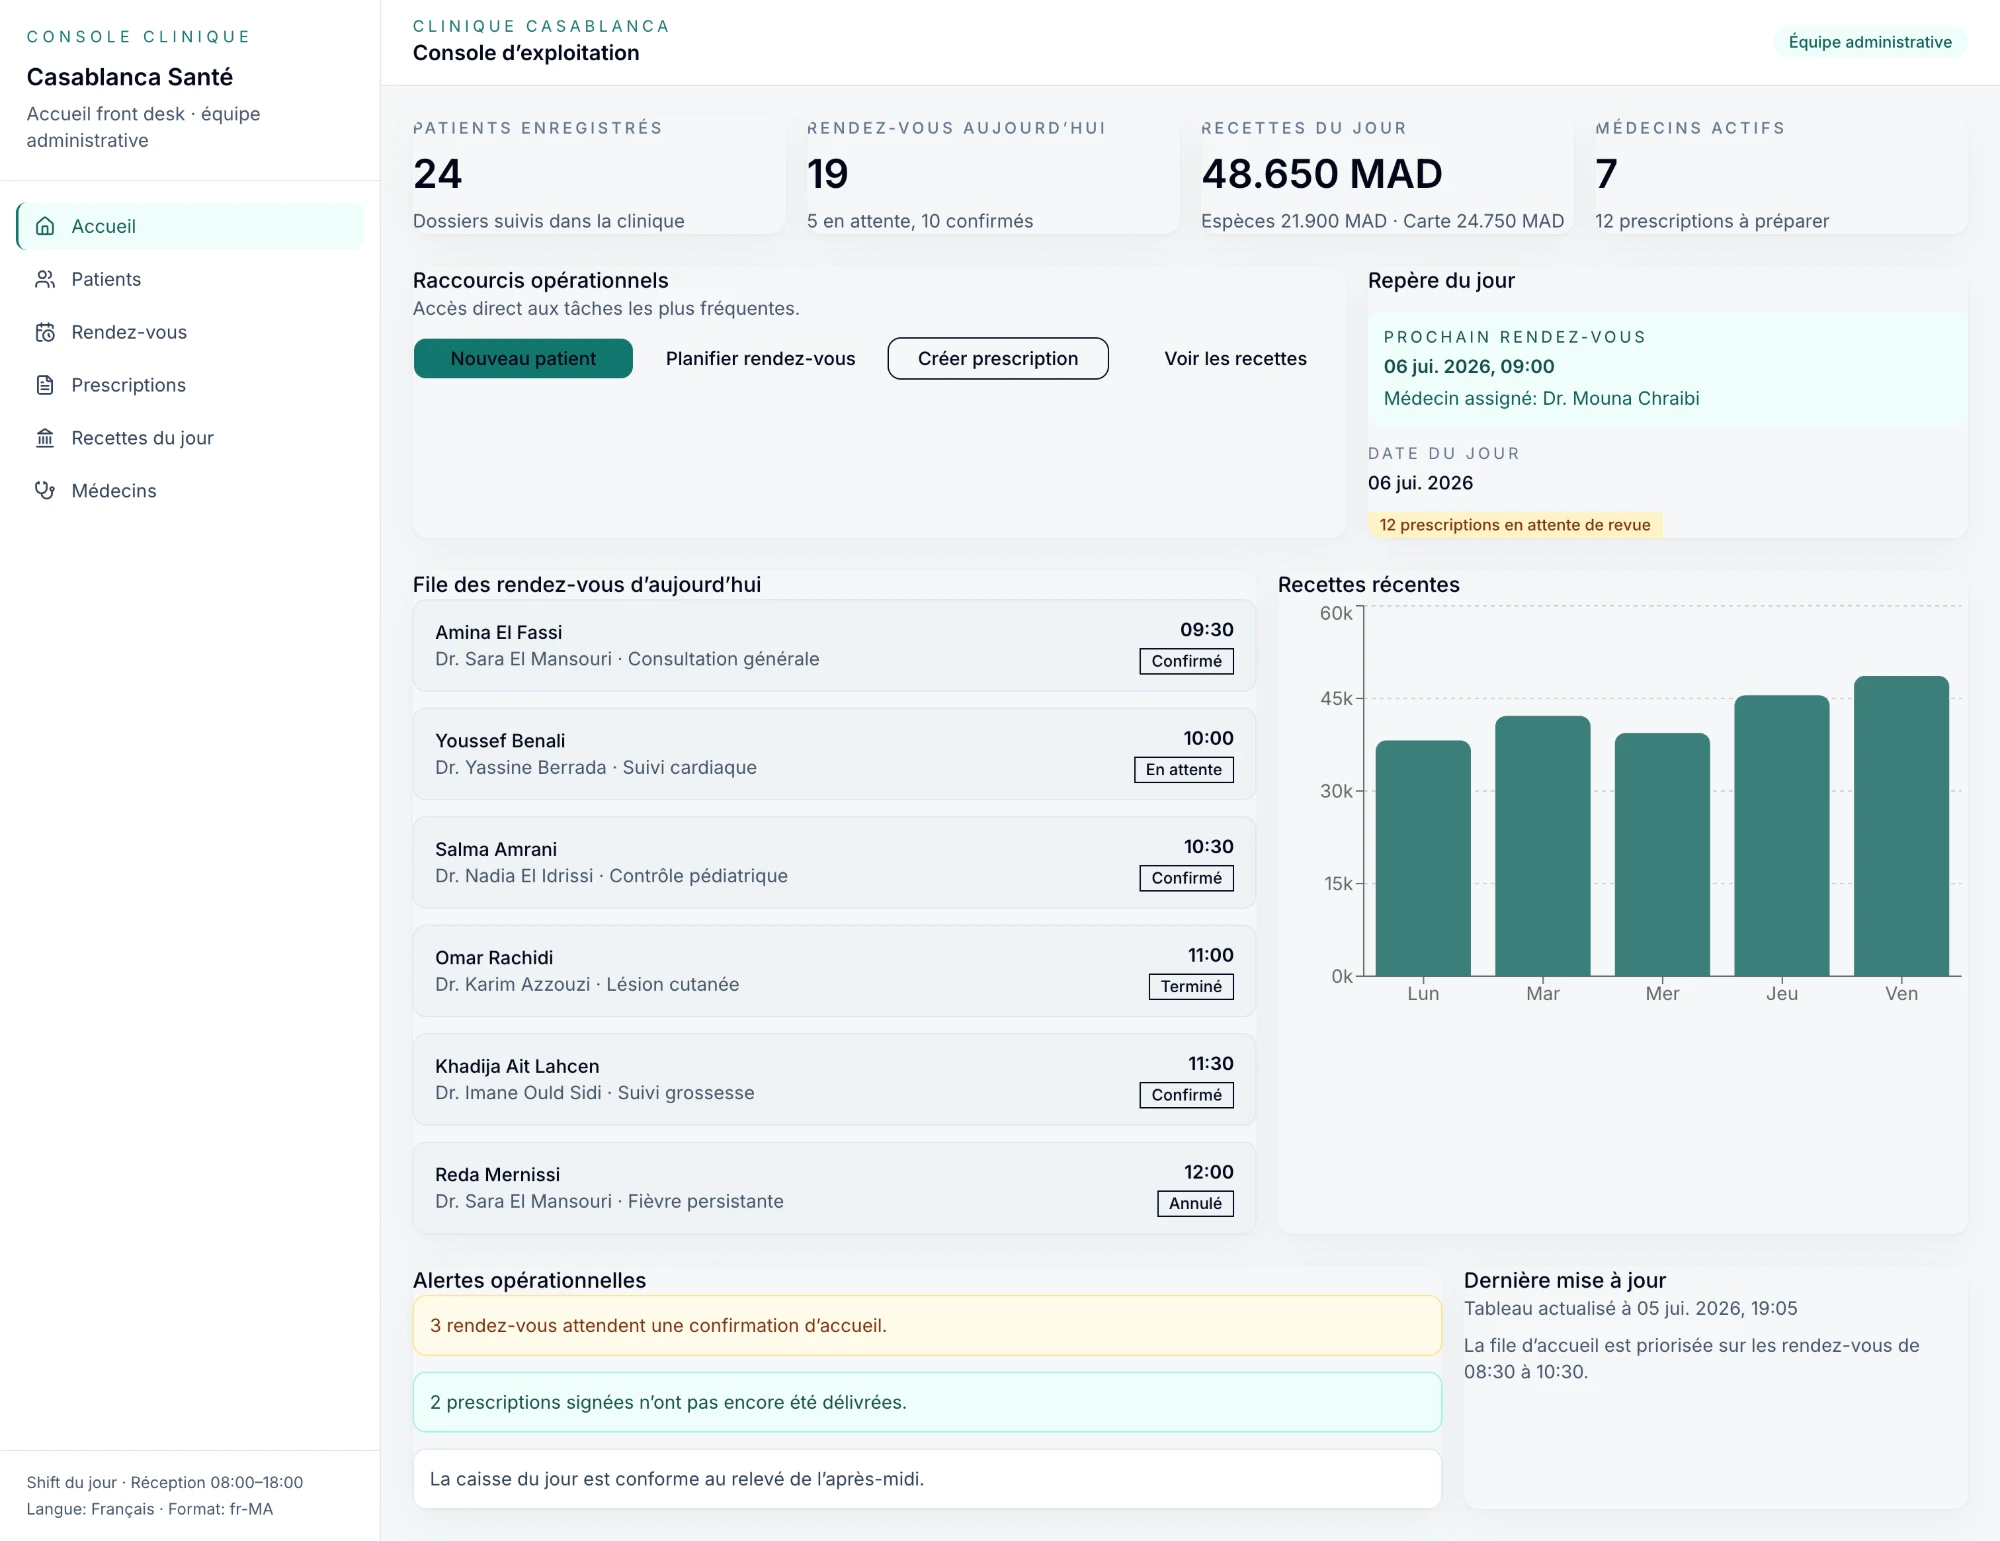Click the Rendez-vous aujourd'hui card showing 19
Image resolution: width=2000 pixels, height=1541 pixels.
pos(993,175)
